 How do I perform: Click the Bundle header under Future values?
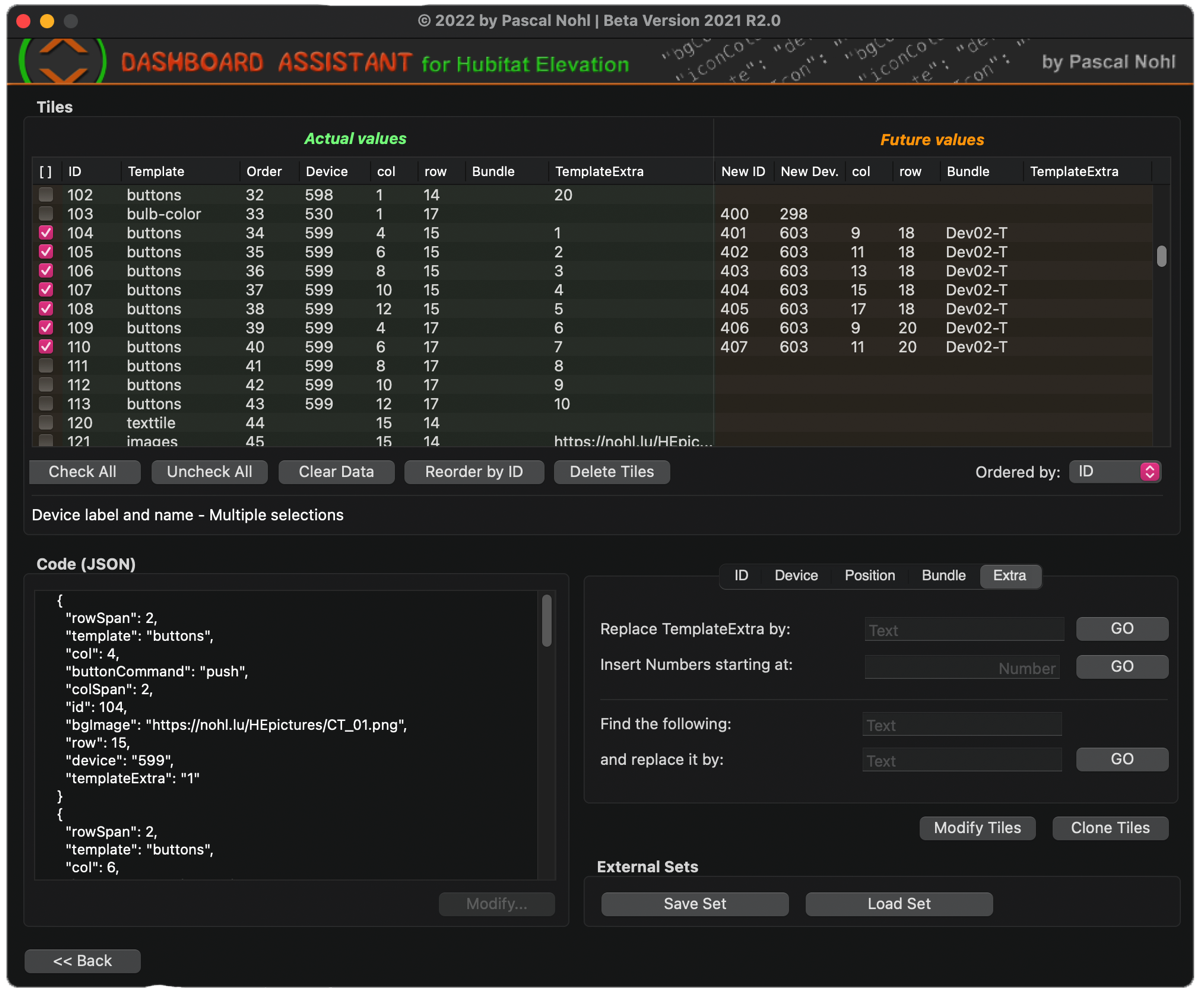click(968, 172)
